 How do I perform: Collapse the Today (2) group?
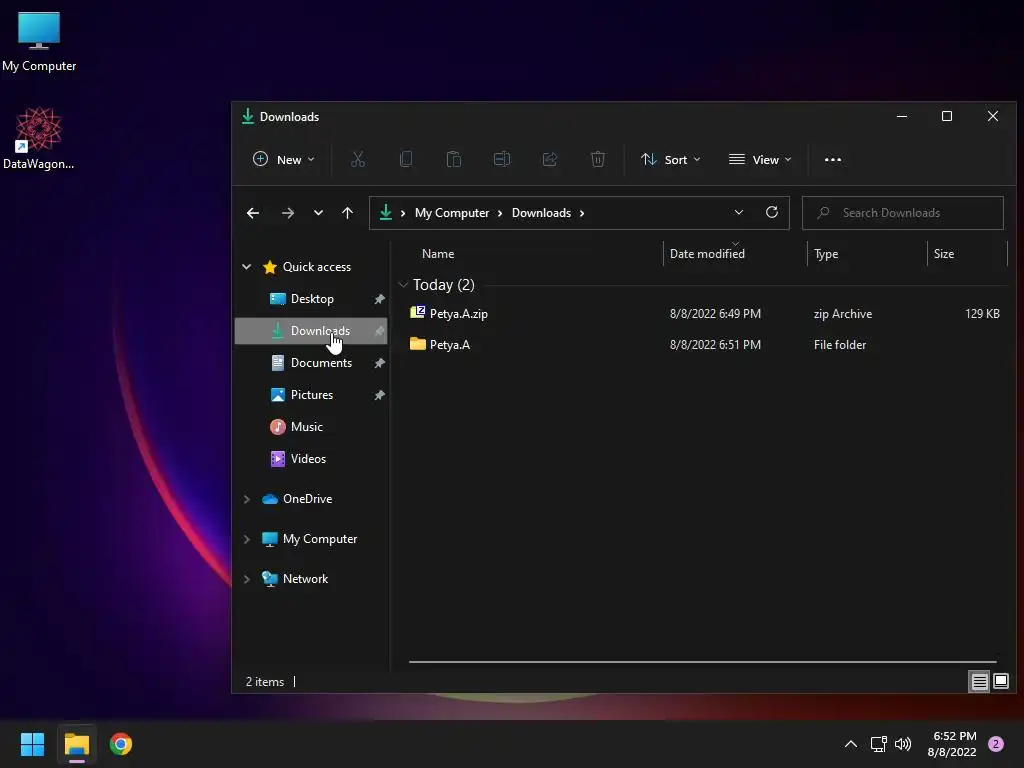[403, 285]
